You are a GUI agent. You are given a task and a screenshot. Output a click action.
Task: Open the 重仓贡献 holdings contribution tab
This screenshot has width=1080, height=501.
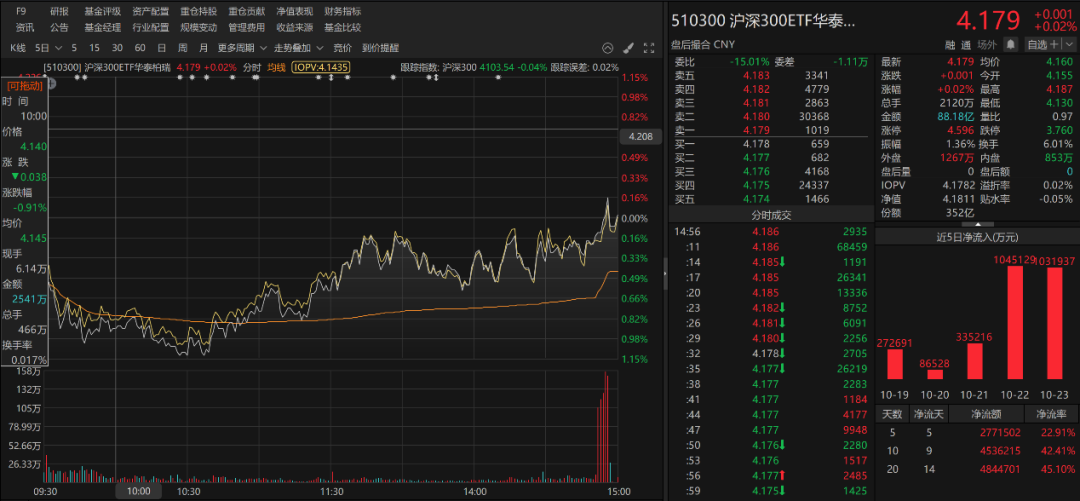click(247, 12)
